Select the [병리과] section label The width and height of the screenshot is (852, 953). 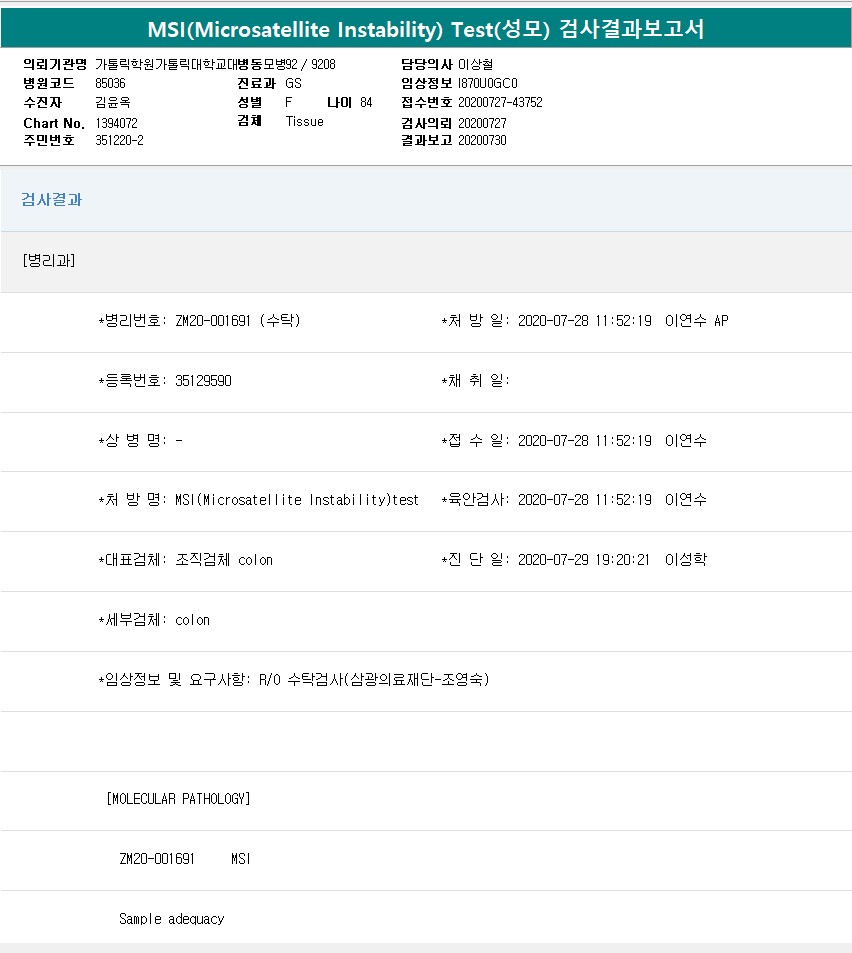[49, 261]
